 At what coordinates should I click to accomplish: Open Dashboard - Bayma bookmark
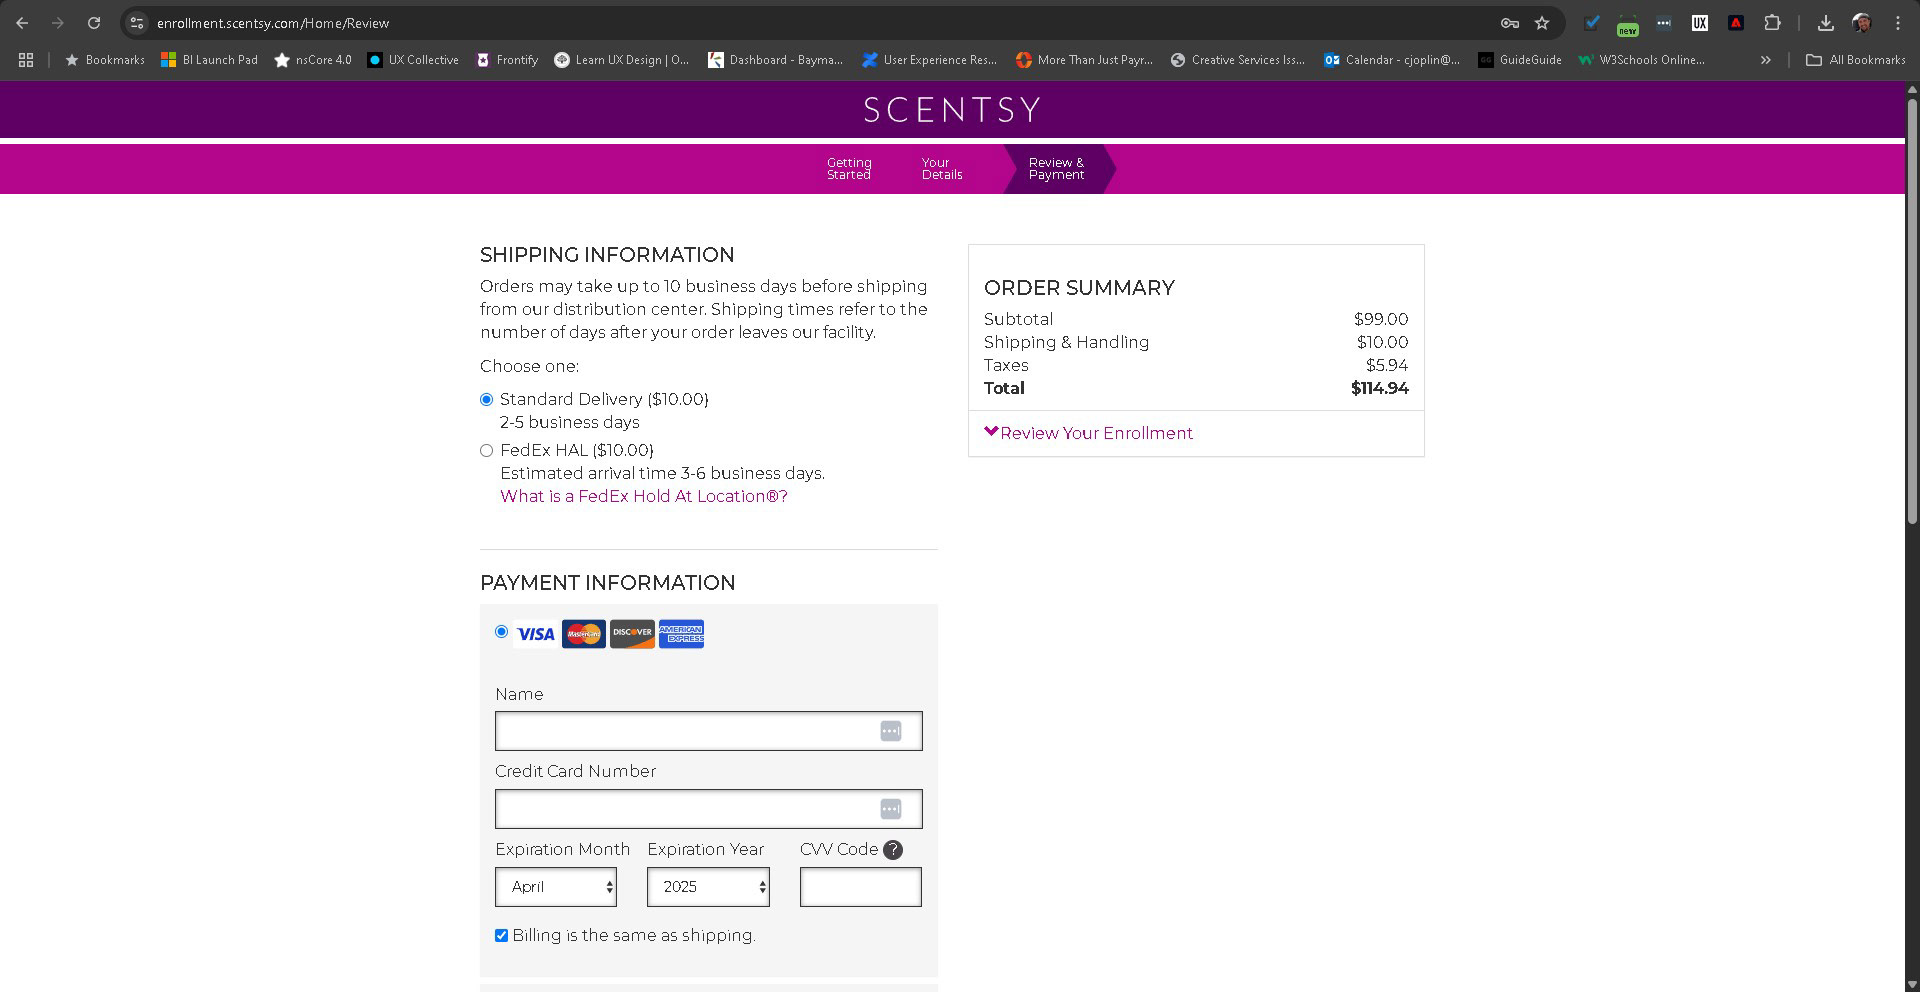[775, 60]
